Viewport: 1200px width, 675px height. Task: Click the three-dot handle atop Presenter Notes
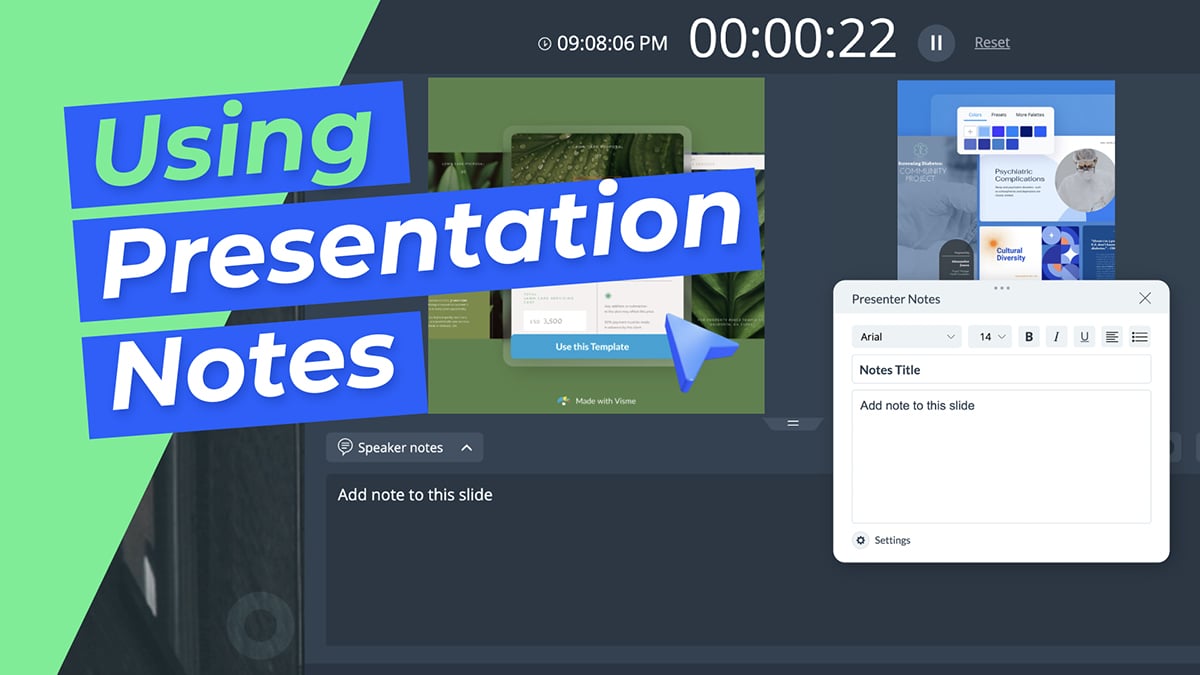(x=1001, y=288)
